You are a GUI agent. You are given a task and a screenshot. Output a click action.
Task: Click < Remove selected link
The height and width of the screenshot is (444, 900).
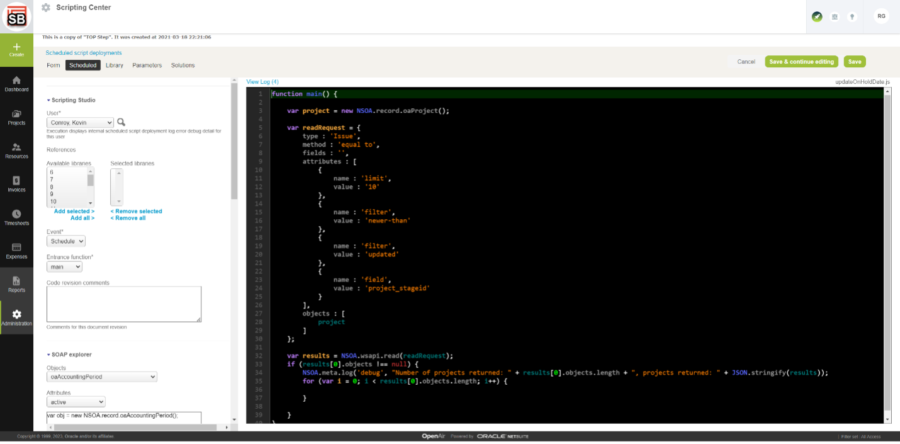pos(136,211)
